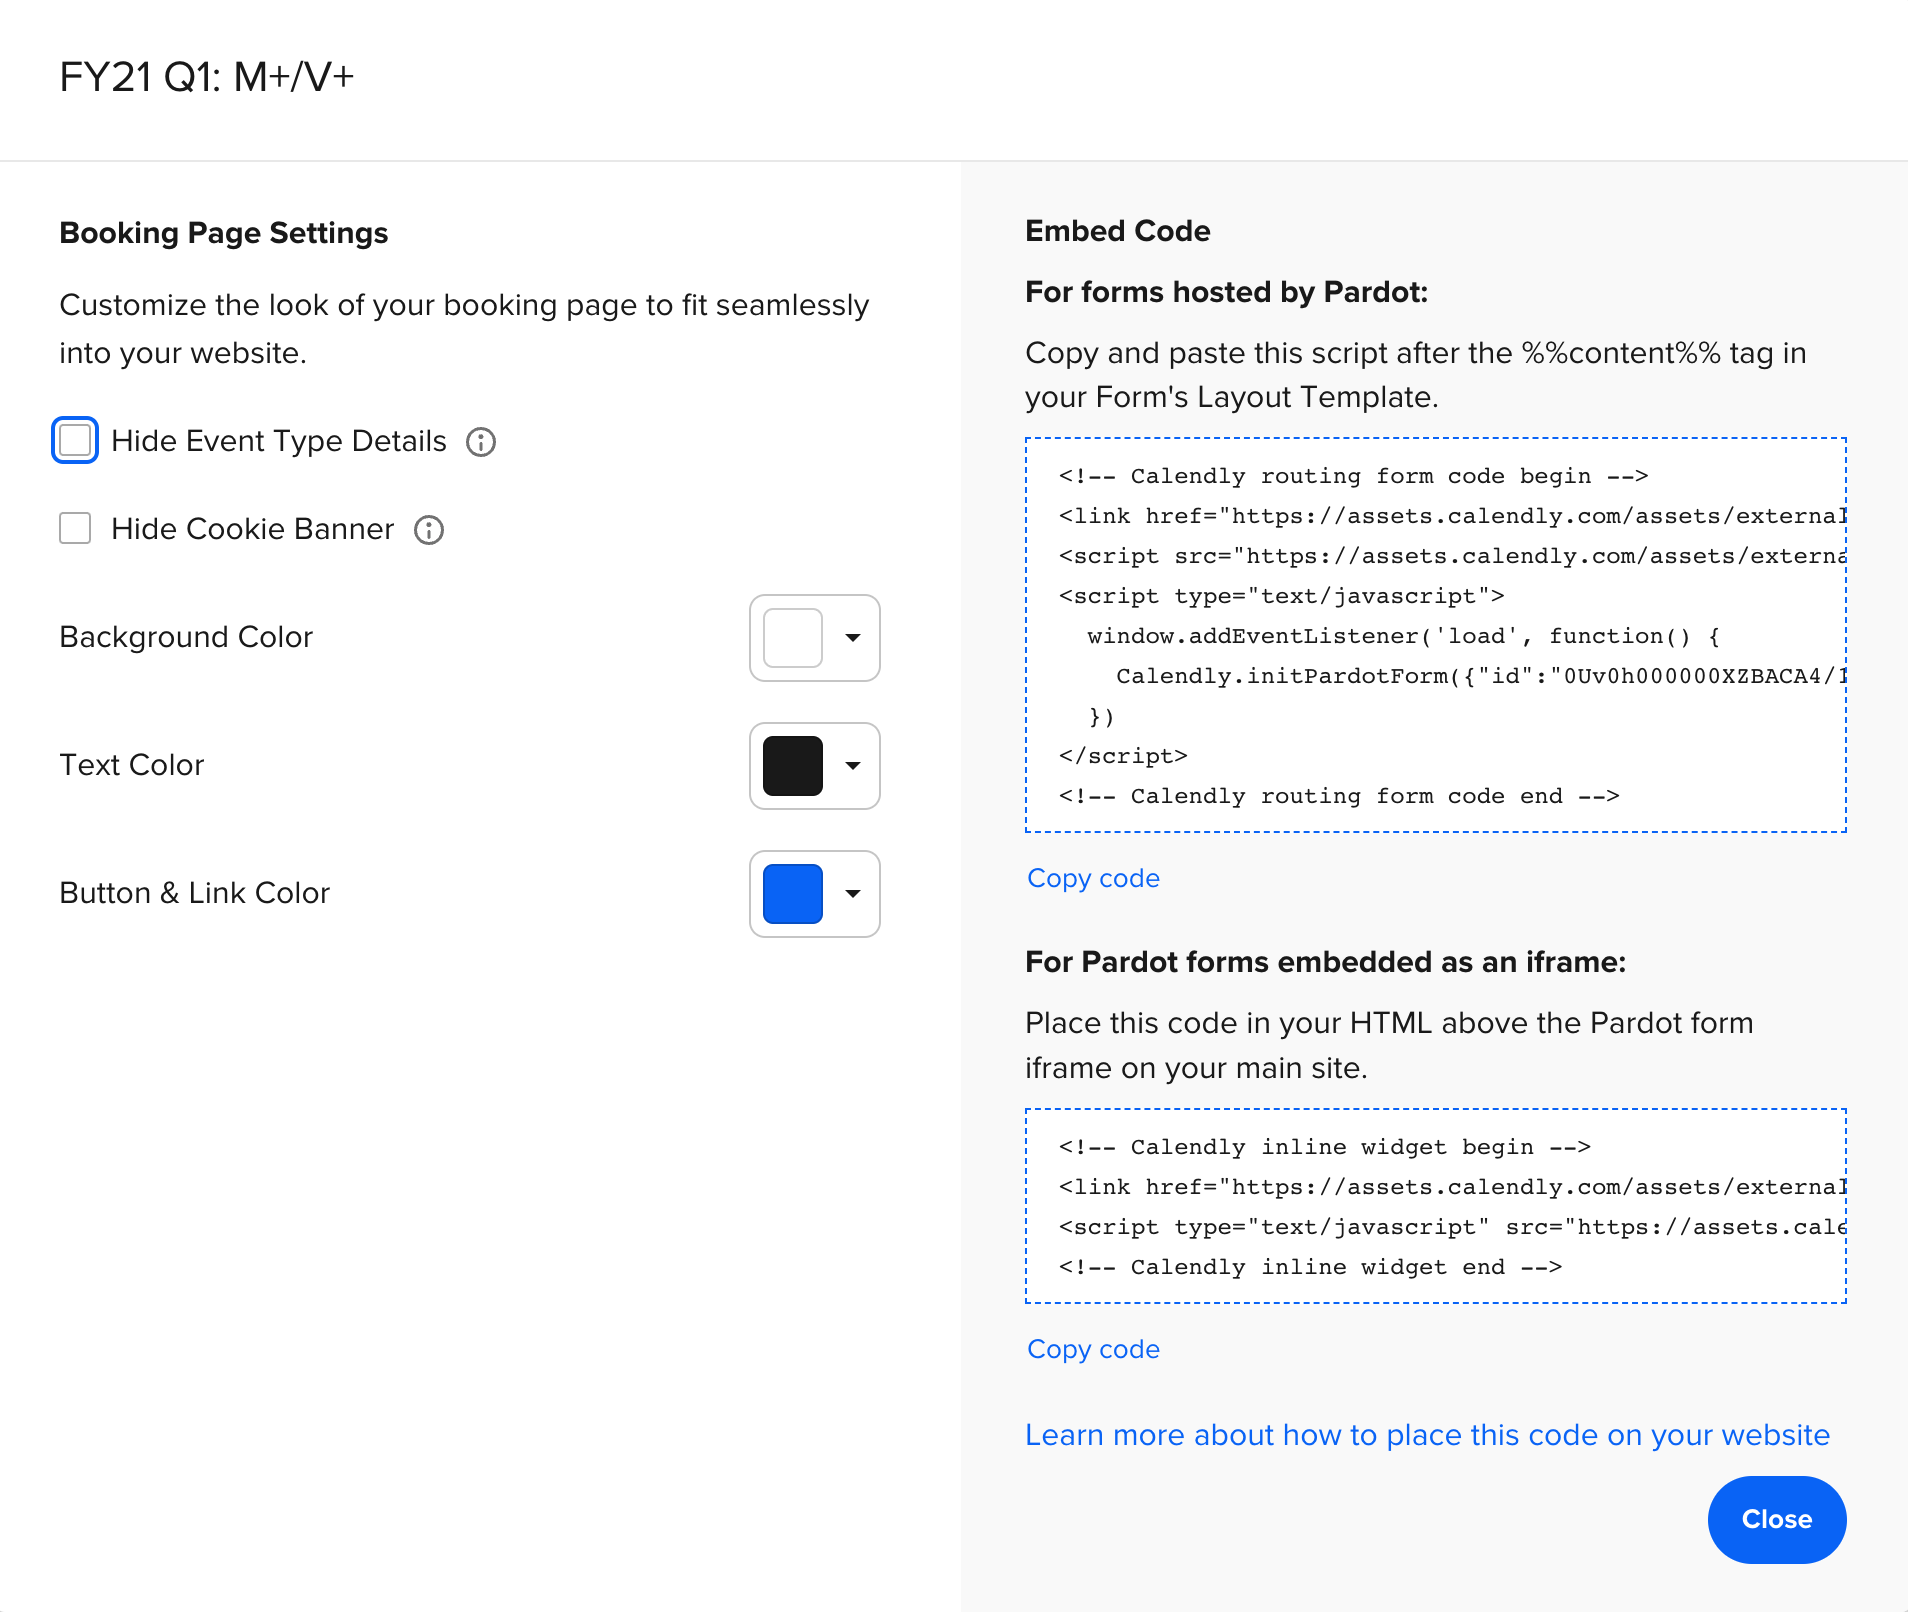1908x1612 pixels.
Task: Click the Text Color label
Action: (132, 765)
